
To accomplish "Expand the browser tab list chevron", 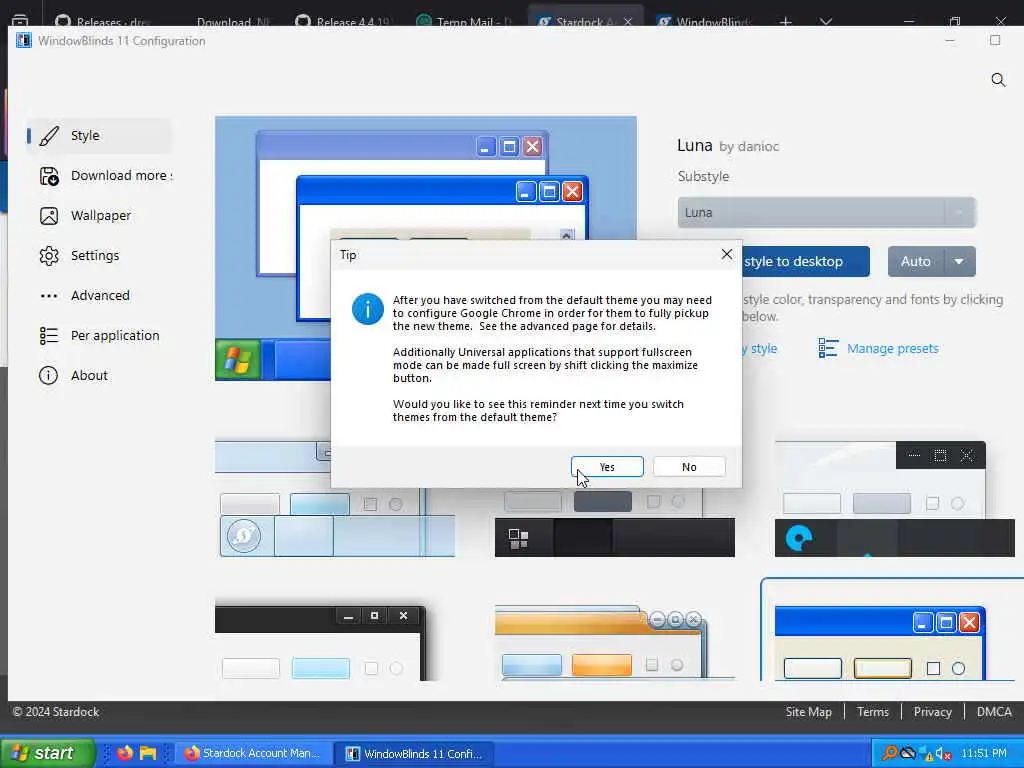I will 826,22.
